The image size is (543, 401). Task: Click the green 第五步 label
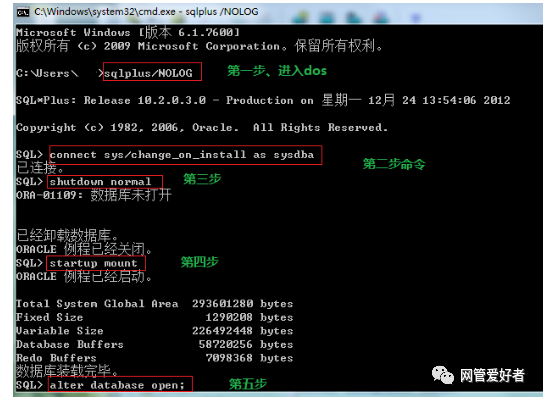tap(248, 384)
